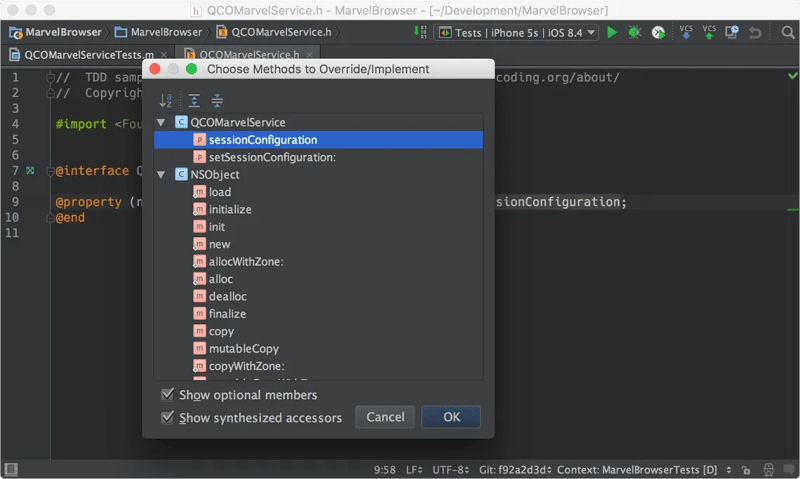Click VCS update project icon
The width and height of the screenshot is (800, 479).
[x=686, y=32]
